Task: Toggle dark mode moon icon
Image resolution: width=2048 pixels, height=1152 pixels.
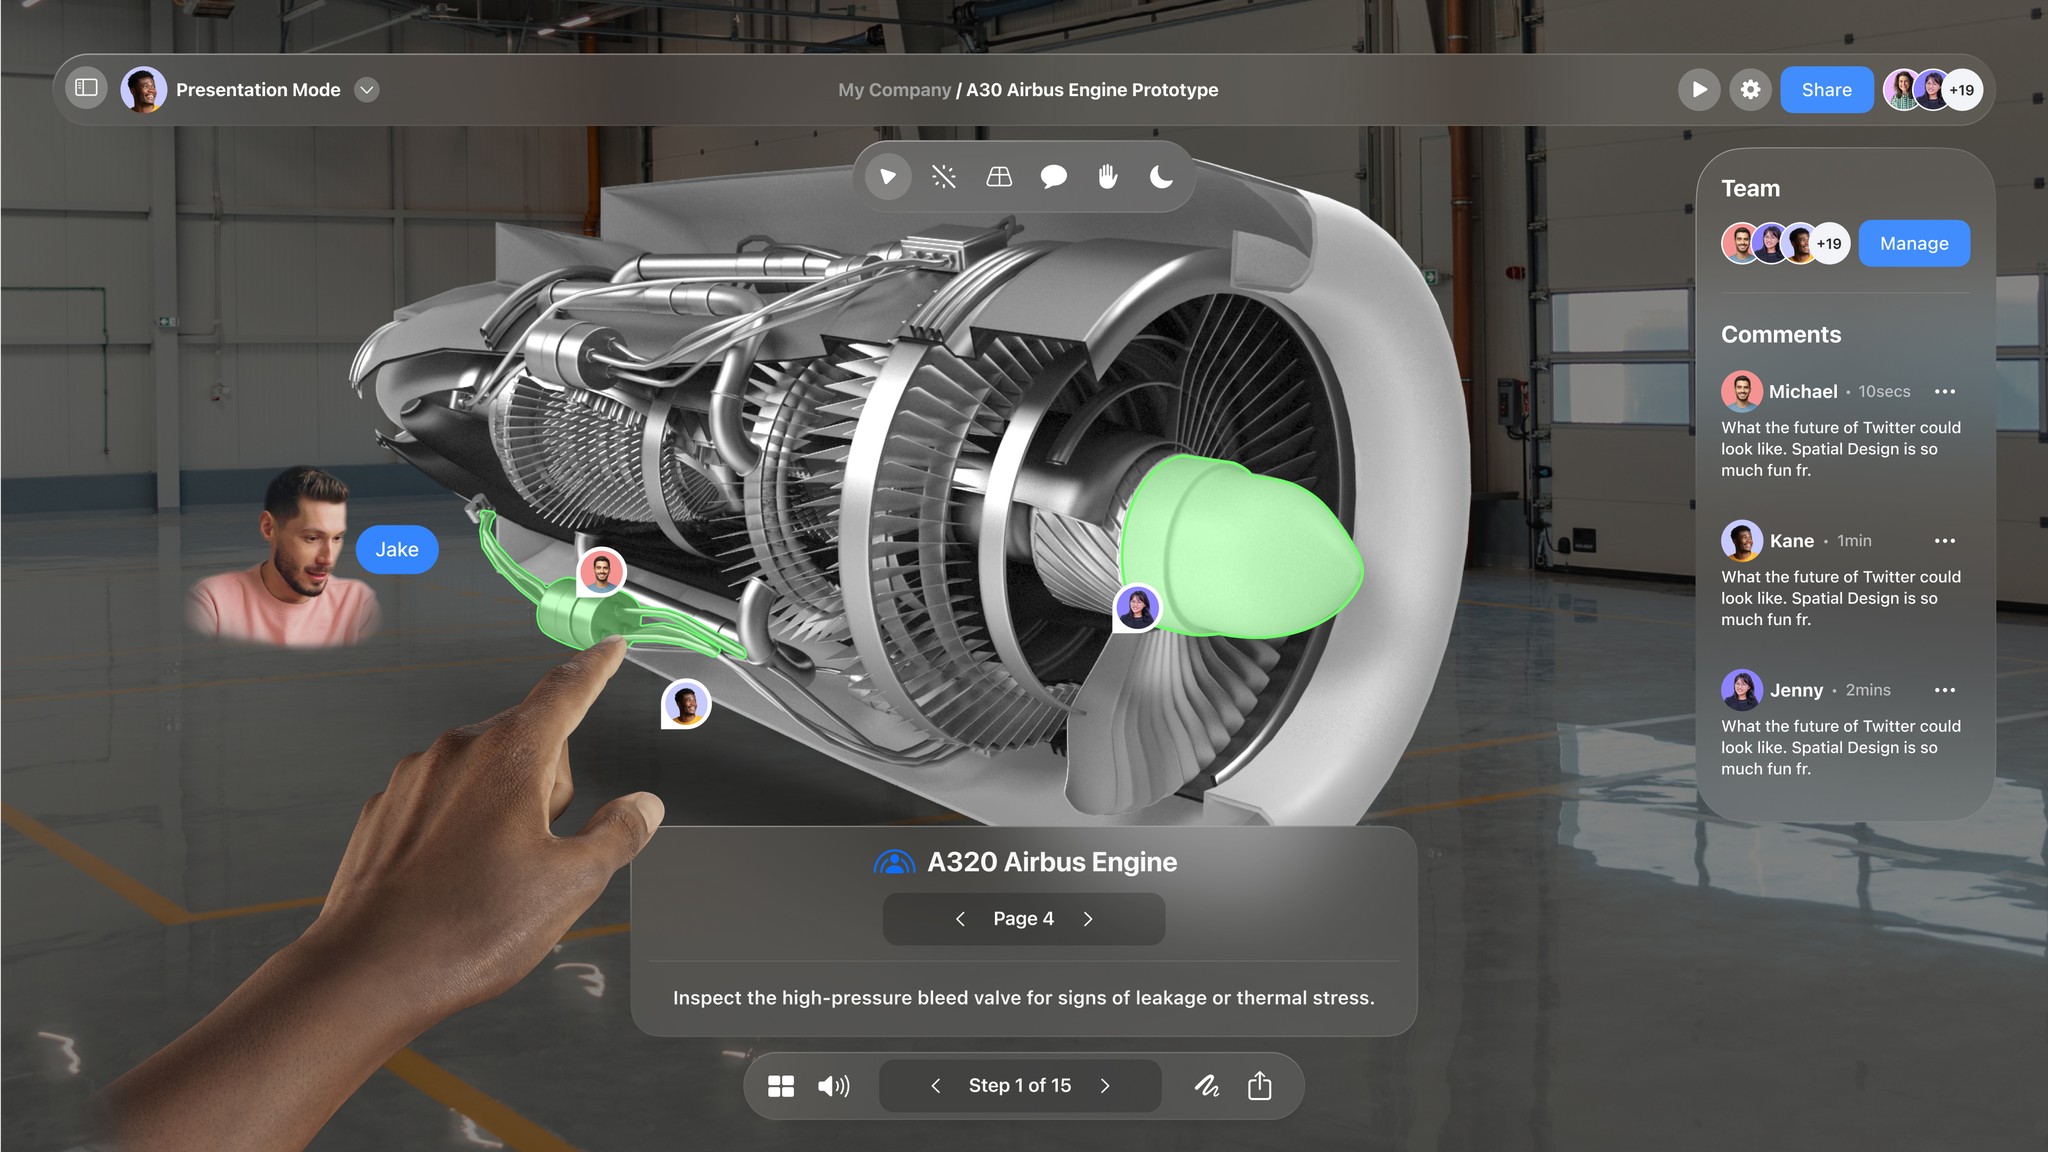Action: (x=1161, y=177)
